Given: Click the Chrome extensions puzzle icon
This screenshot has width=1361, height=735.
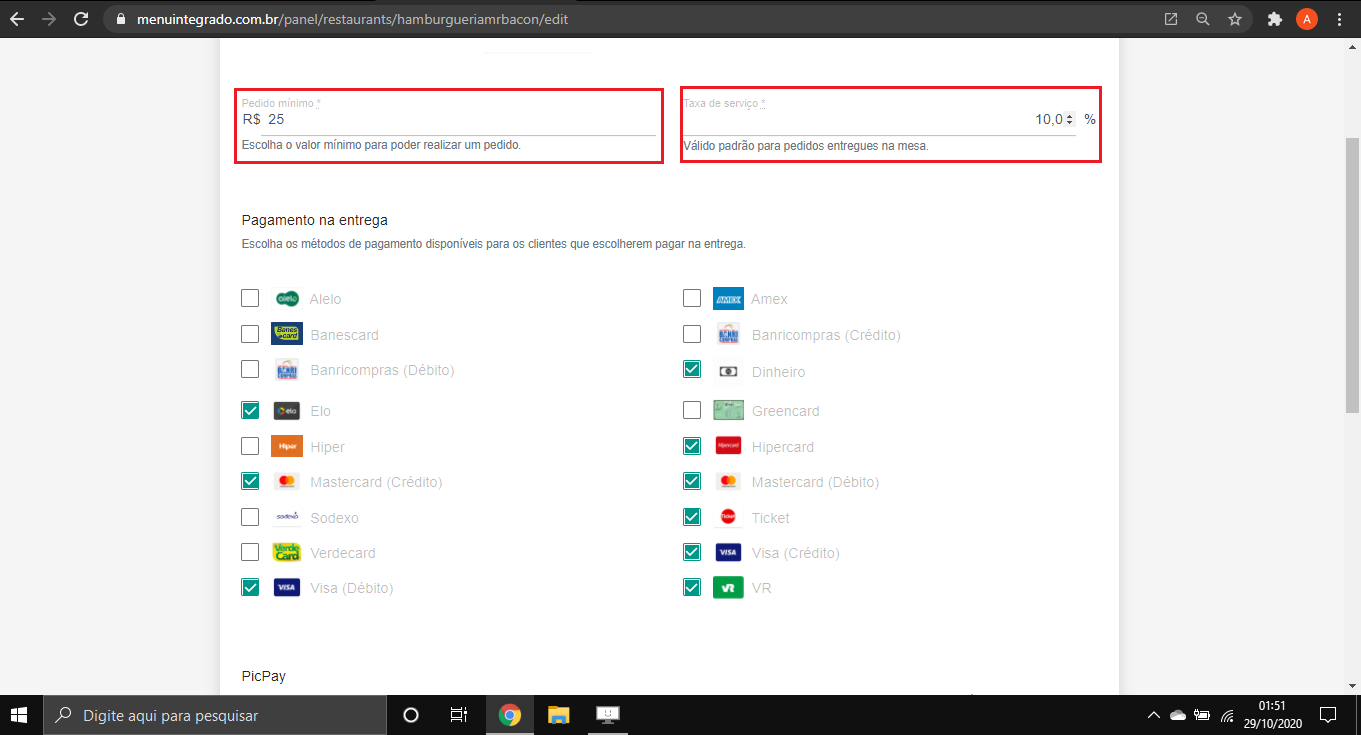Looking at the screenshot, I should coord(1274,19).
